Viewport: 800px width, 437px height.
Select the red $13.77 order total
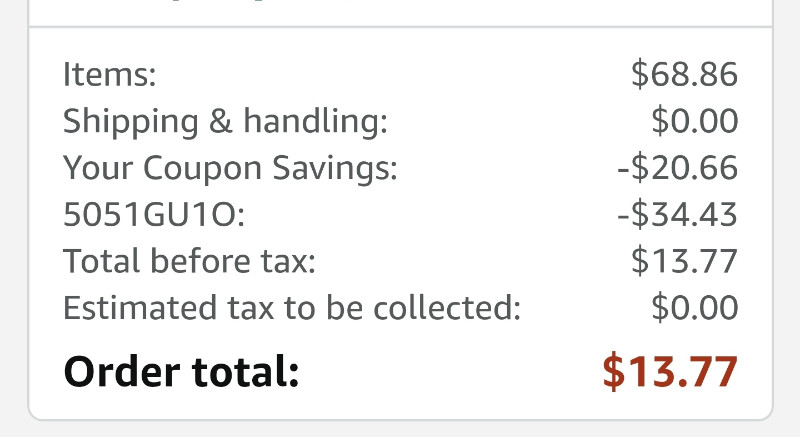670,371
